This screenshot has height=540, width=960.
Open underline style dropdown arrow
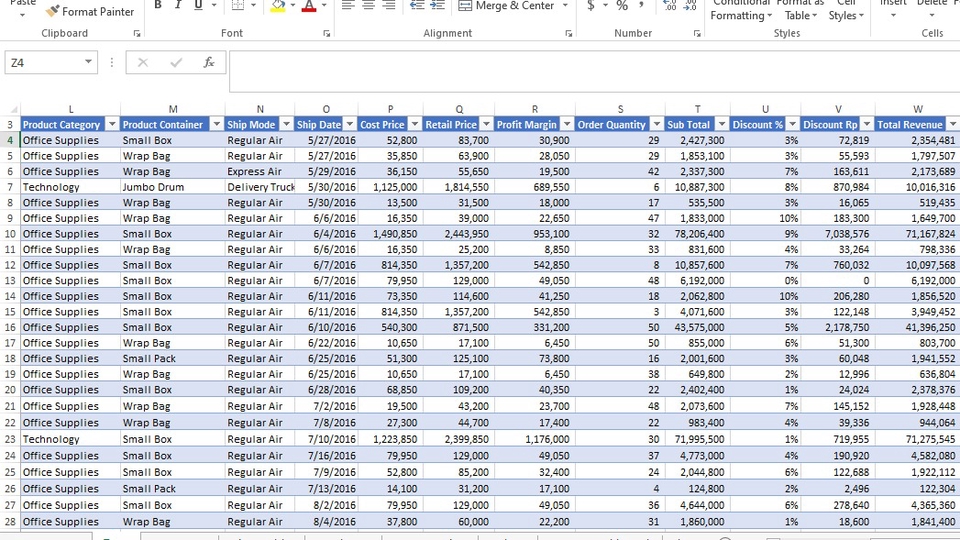pos(214,6)
